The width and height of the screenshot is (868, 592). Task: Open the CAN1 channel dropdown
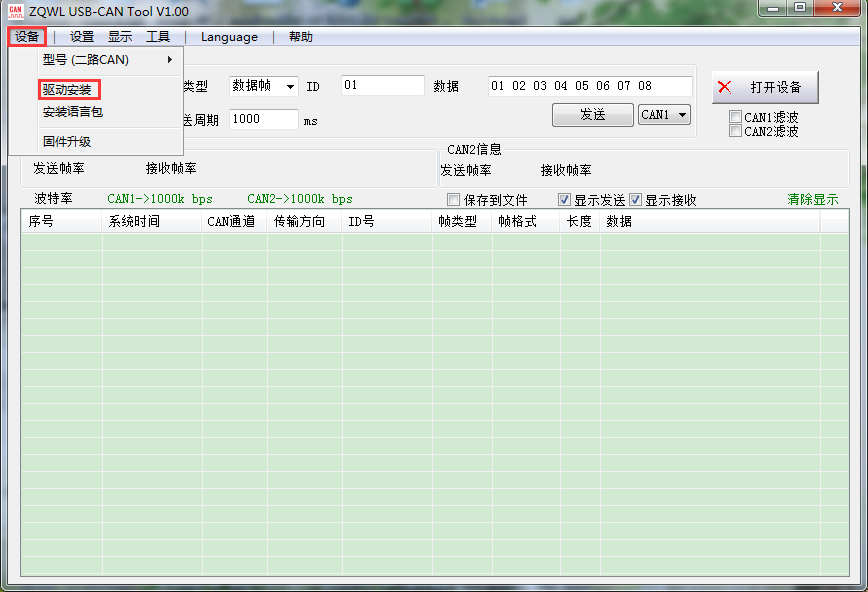[664, 115]
